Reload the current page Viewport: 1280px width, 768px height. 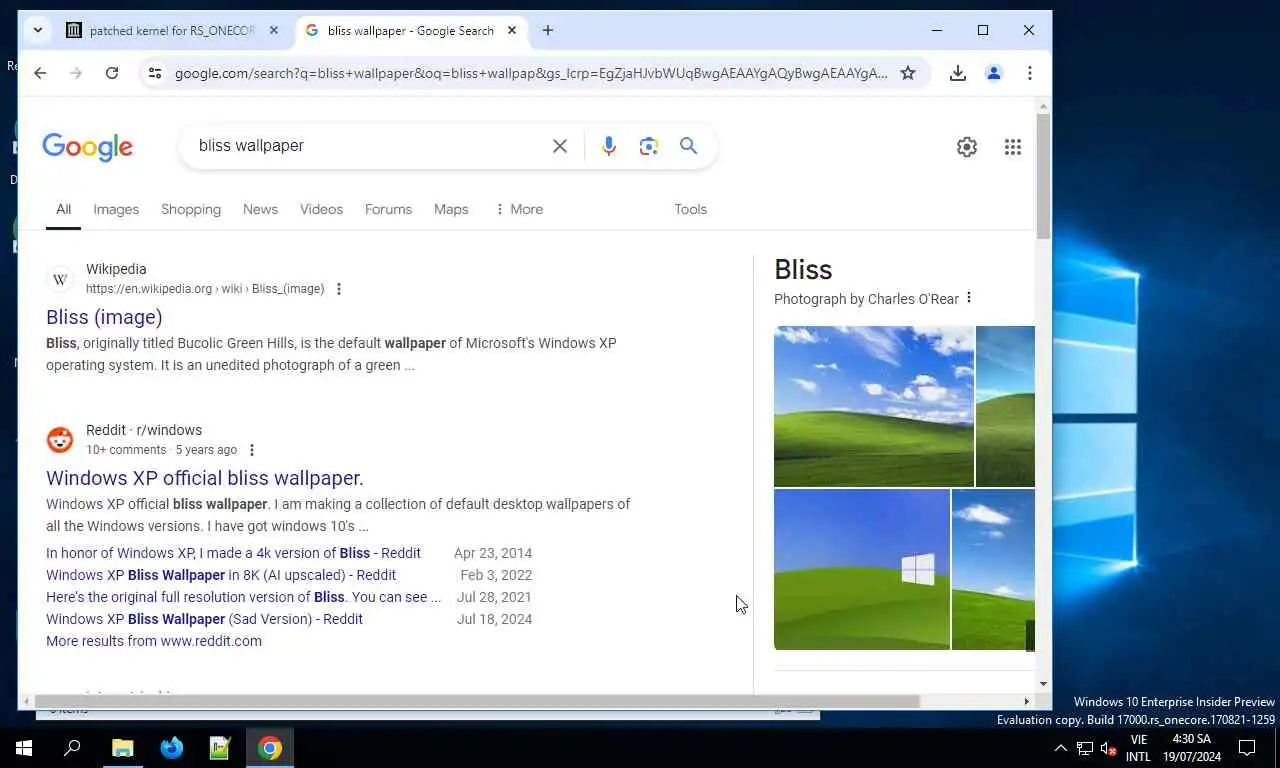(112, 73)
